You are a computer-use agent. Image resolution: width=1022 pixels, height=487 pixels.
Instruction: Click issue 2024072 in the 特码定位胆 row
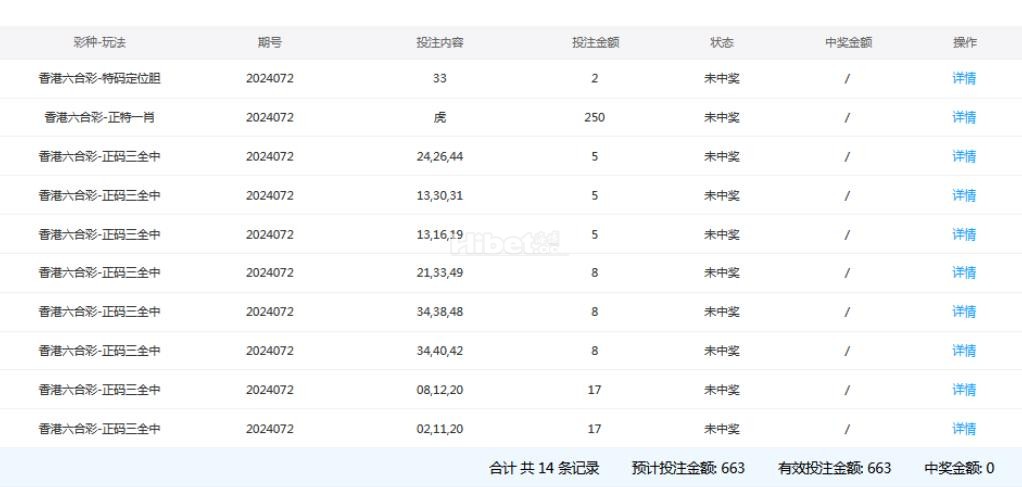click(x=270, y=78)
